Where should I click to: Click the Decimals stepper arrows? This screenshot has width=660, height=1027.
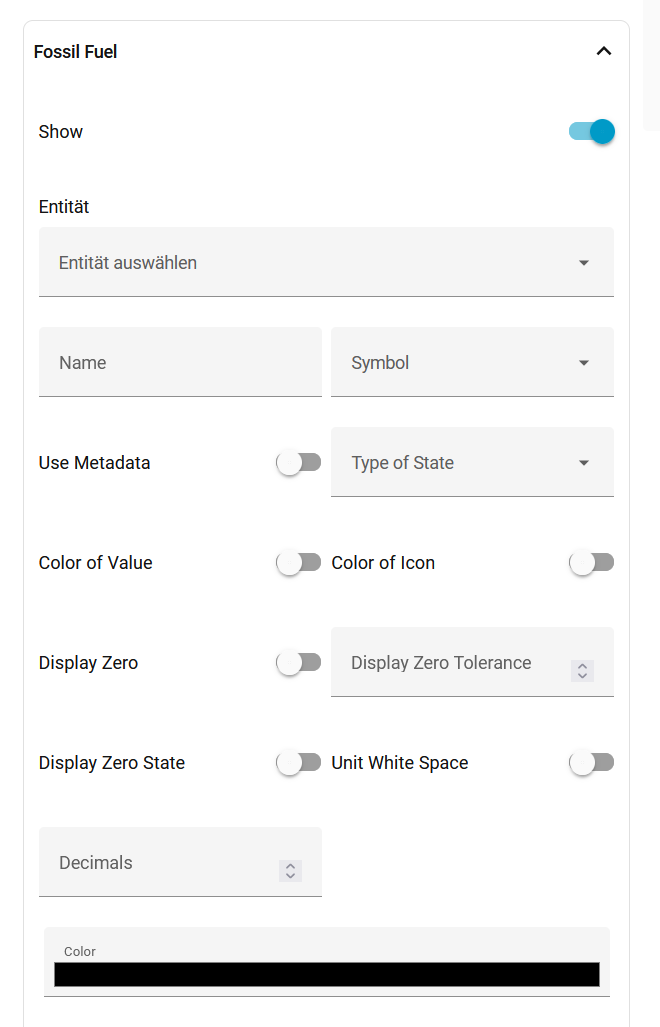tap(290, 871)
